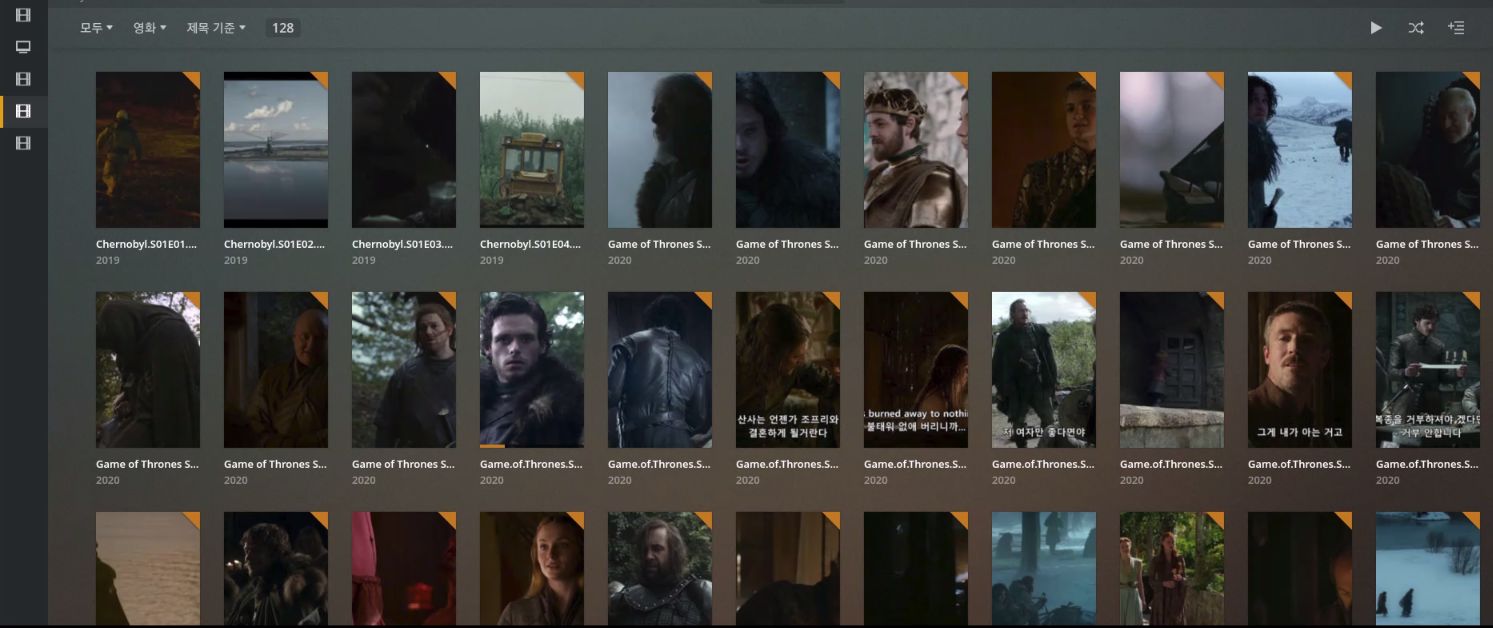Open poster of person's back in leather armor
Viewport: 1493px width, 628px height.
(x=660, y=370)
